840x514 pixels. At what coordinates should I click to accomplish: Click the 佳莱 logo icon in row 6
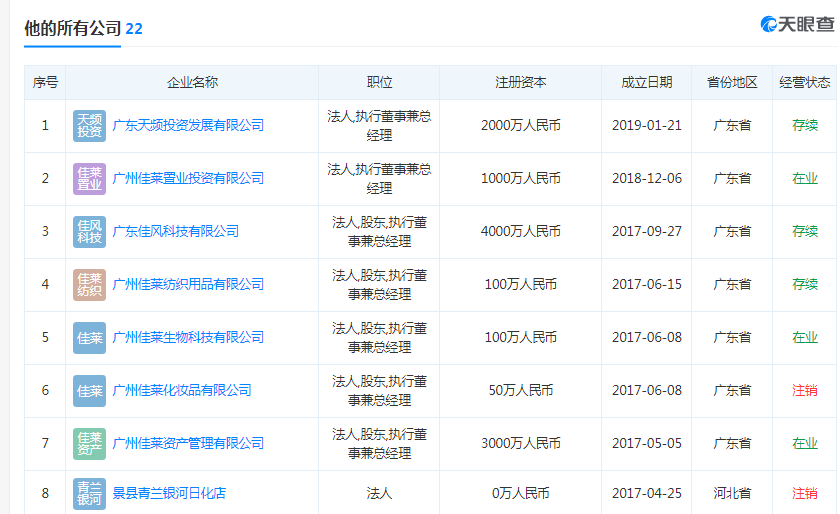tap(89, 391)
